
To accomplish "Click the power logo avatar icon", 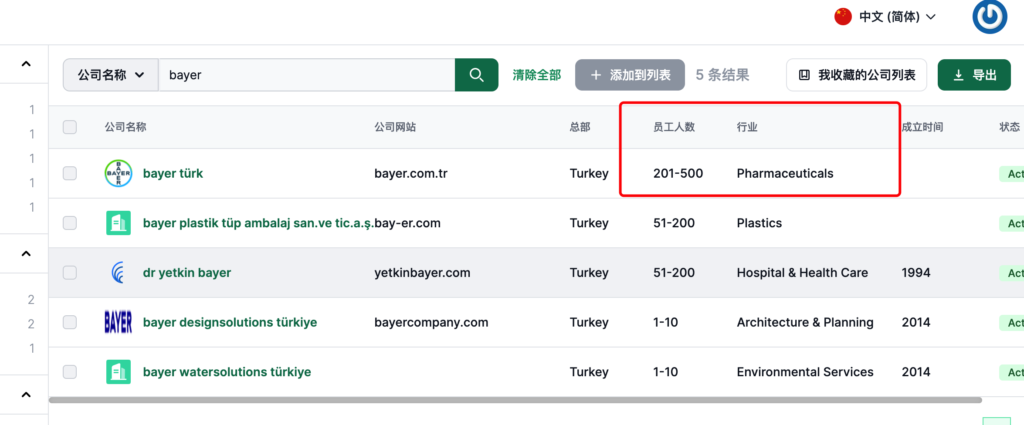I will [x=989, y=16].
